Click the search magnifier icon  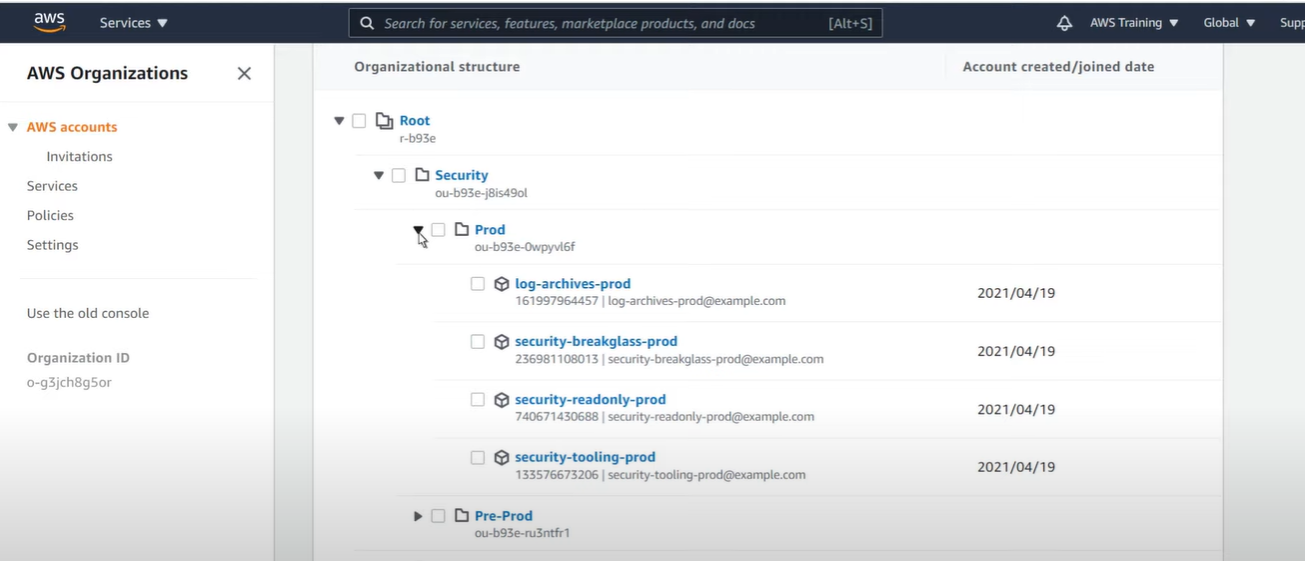[x=367, y=23]
